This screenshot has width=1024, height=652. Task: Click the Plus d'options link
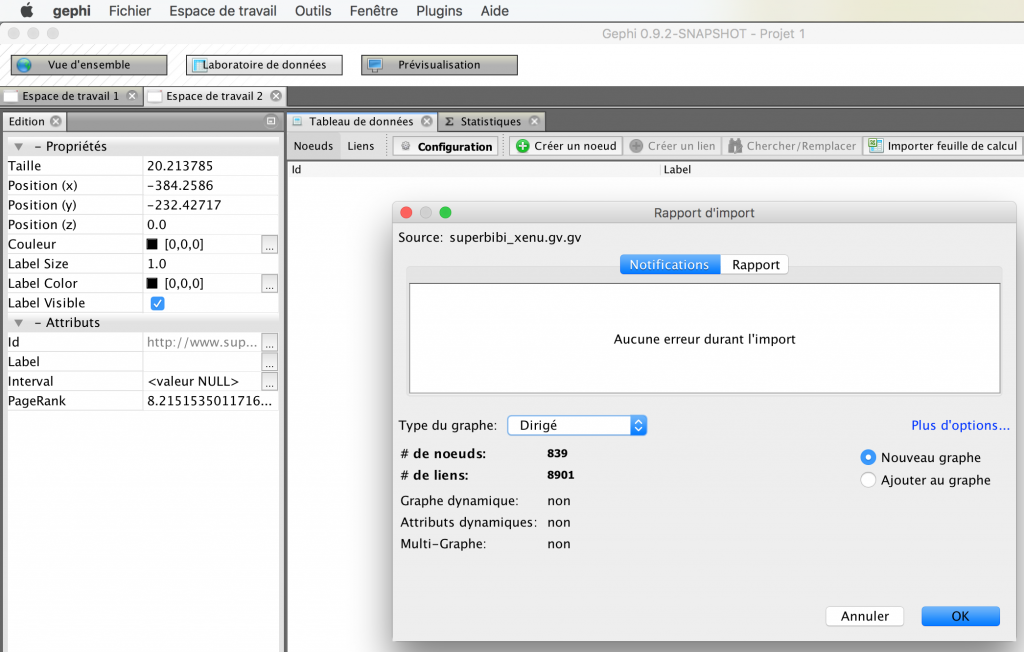coord(960,425)
